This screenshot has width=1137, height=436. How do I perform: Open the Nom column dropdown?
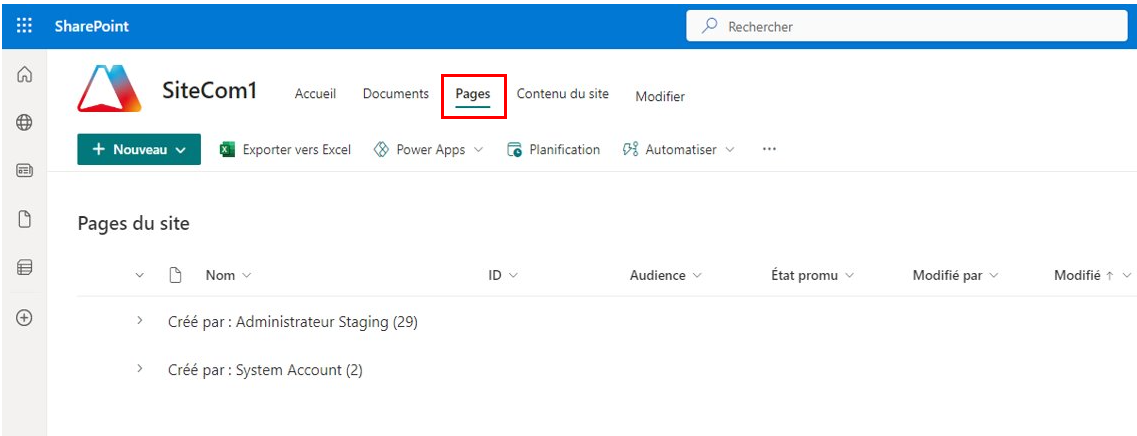point(228,276)
